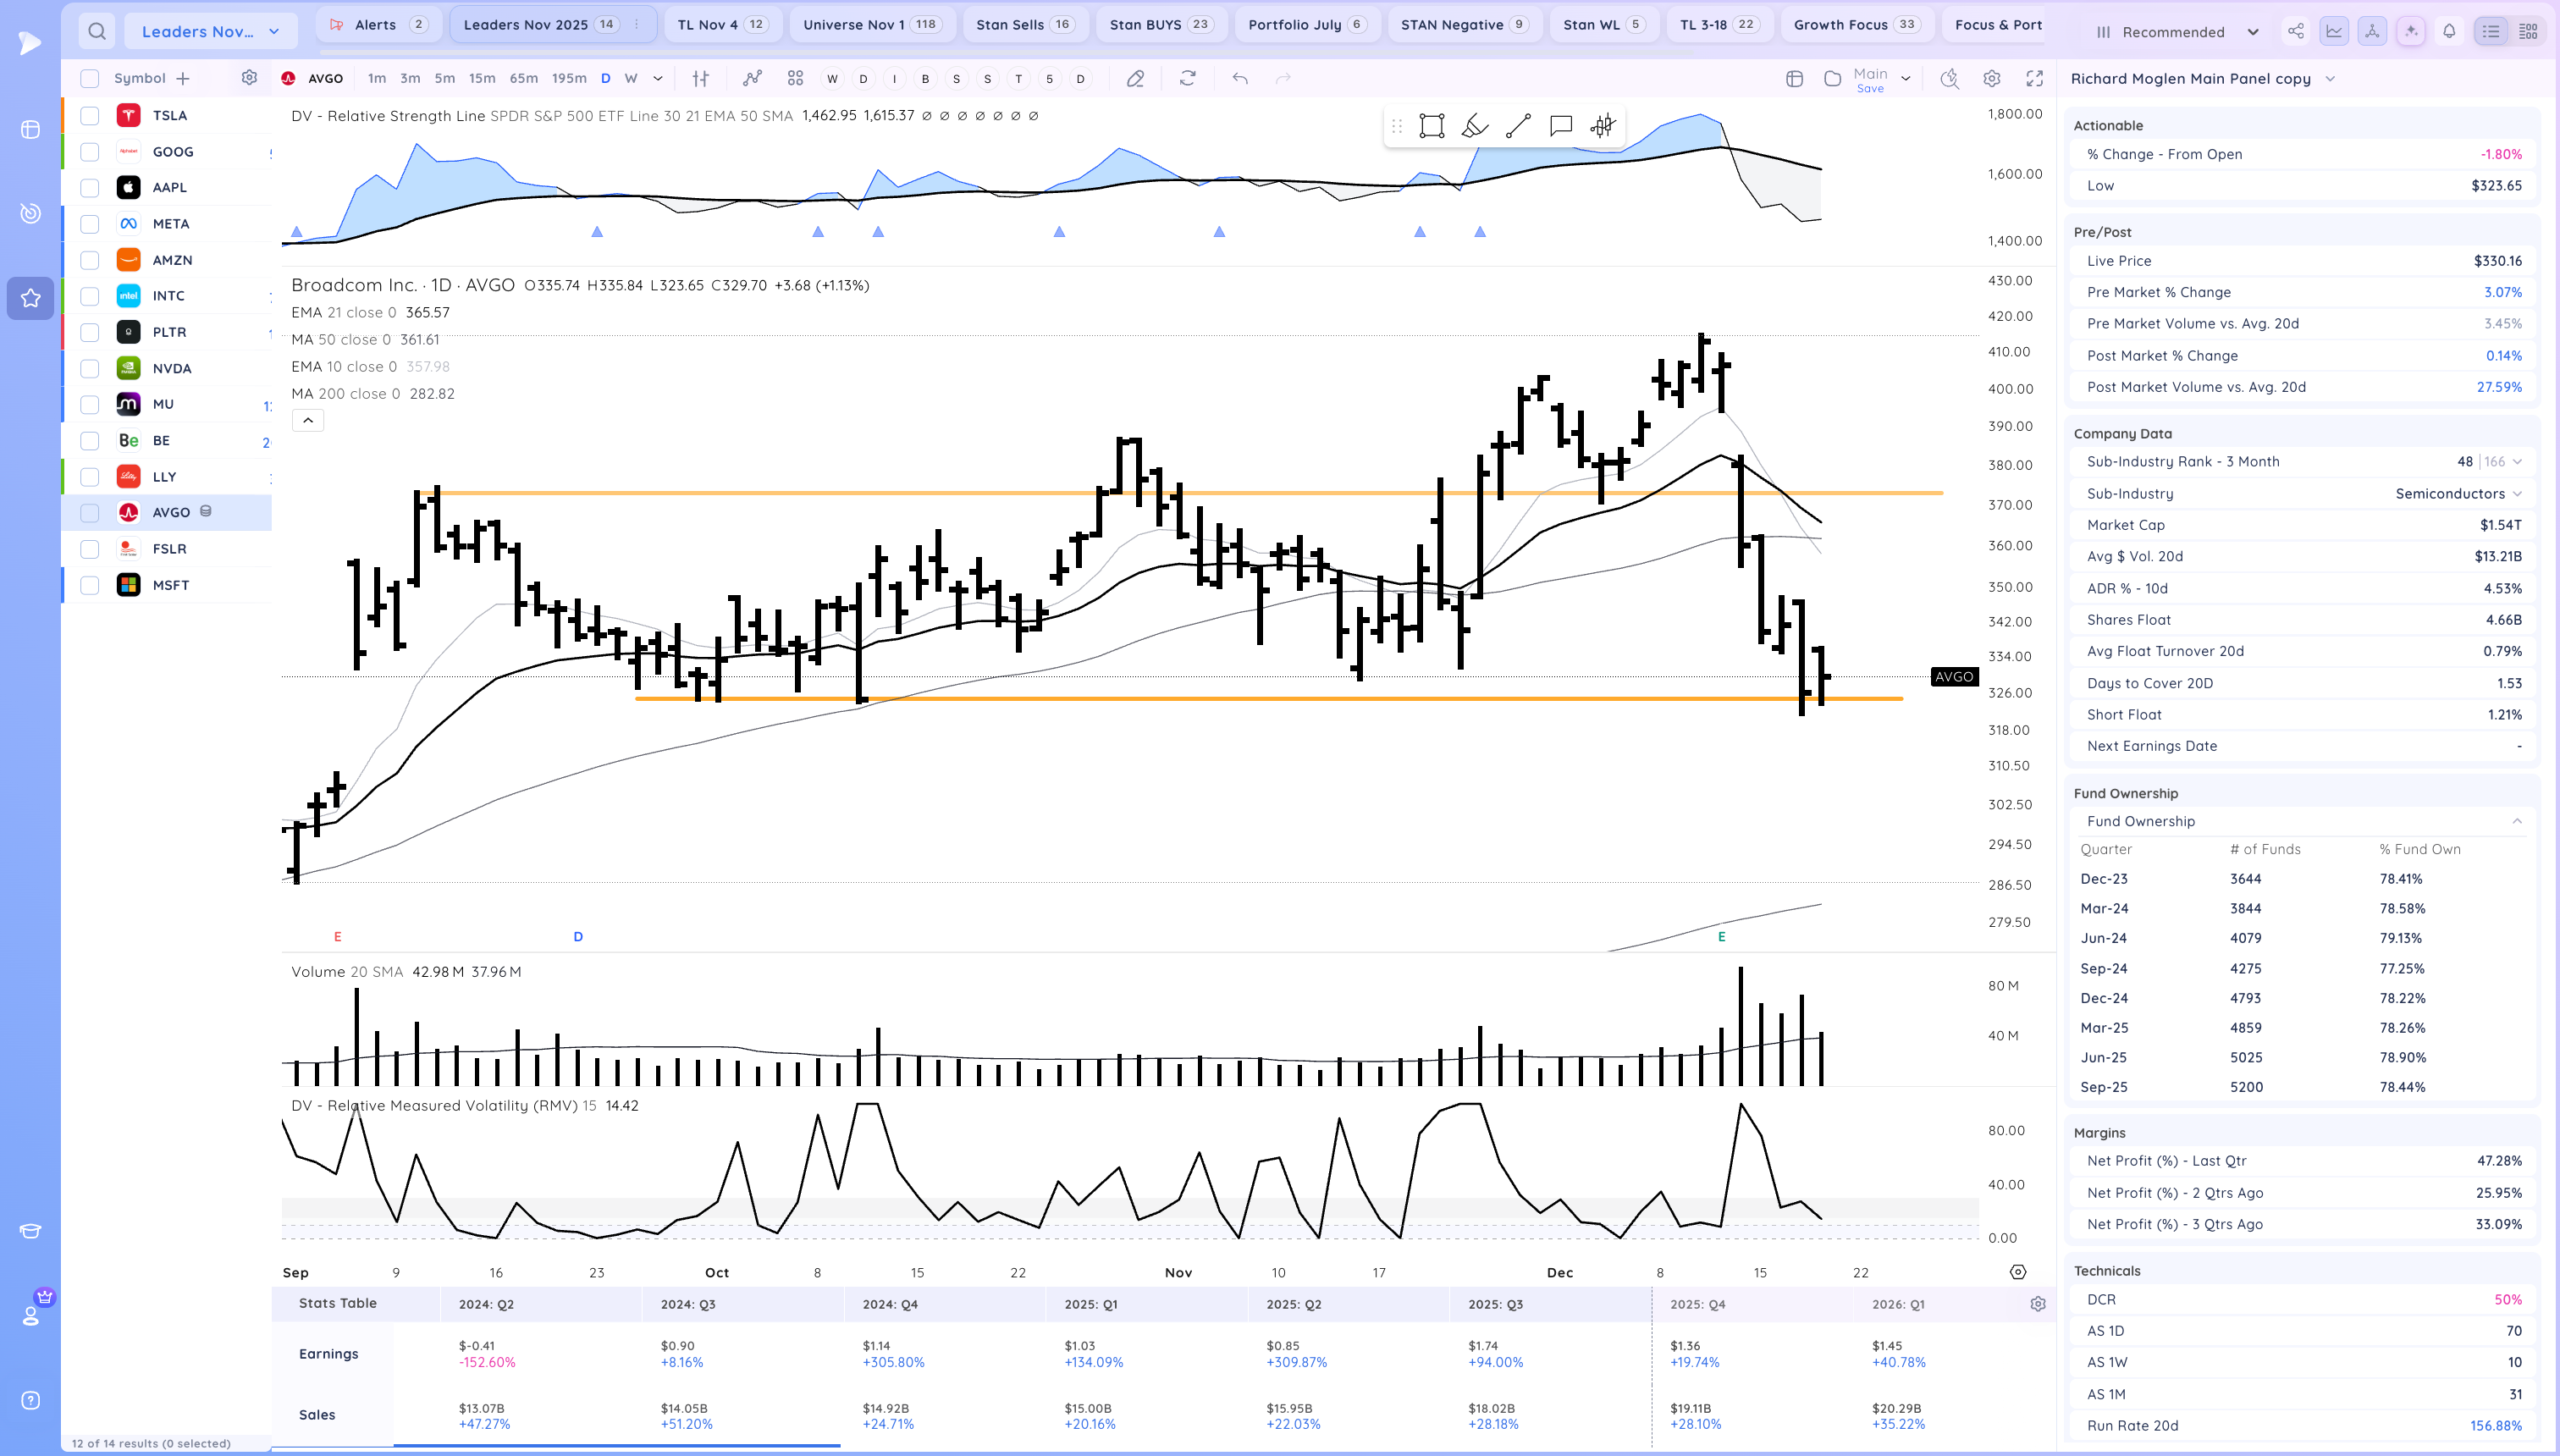Select the highlighter drawing tool
2560x1456 pixels.
click(1474, 126)
